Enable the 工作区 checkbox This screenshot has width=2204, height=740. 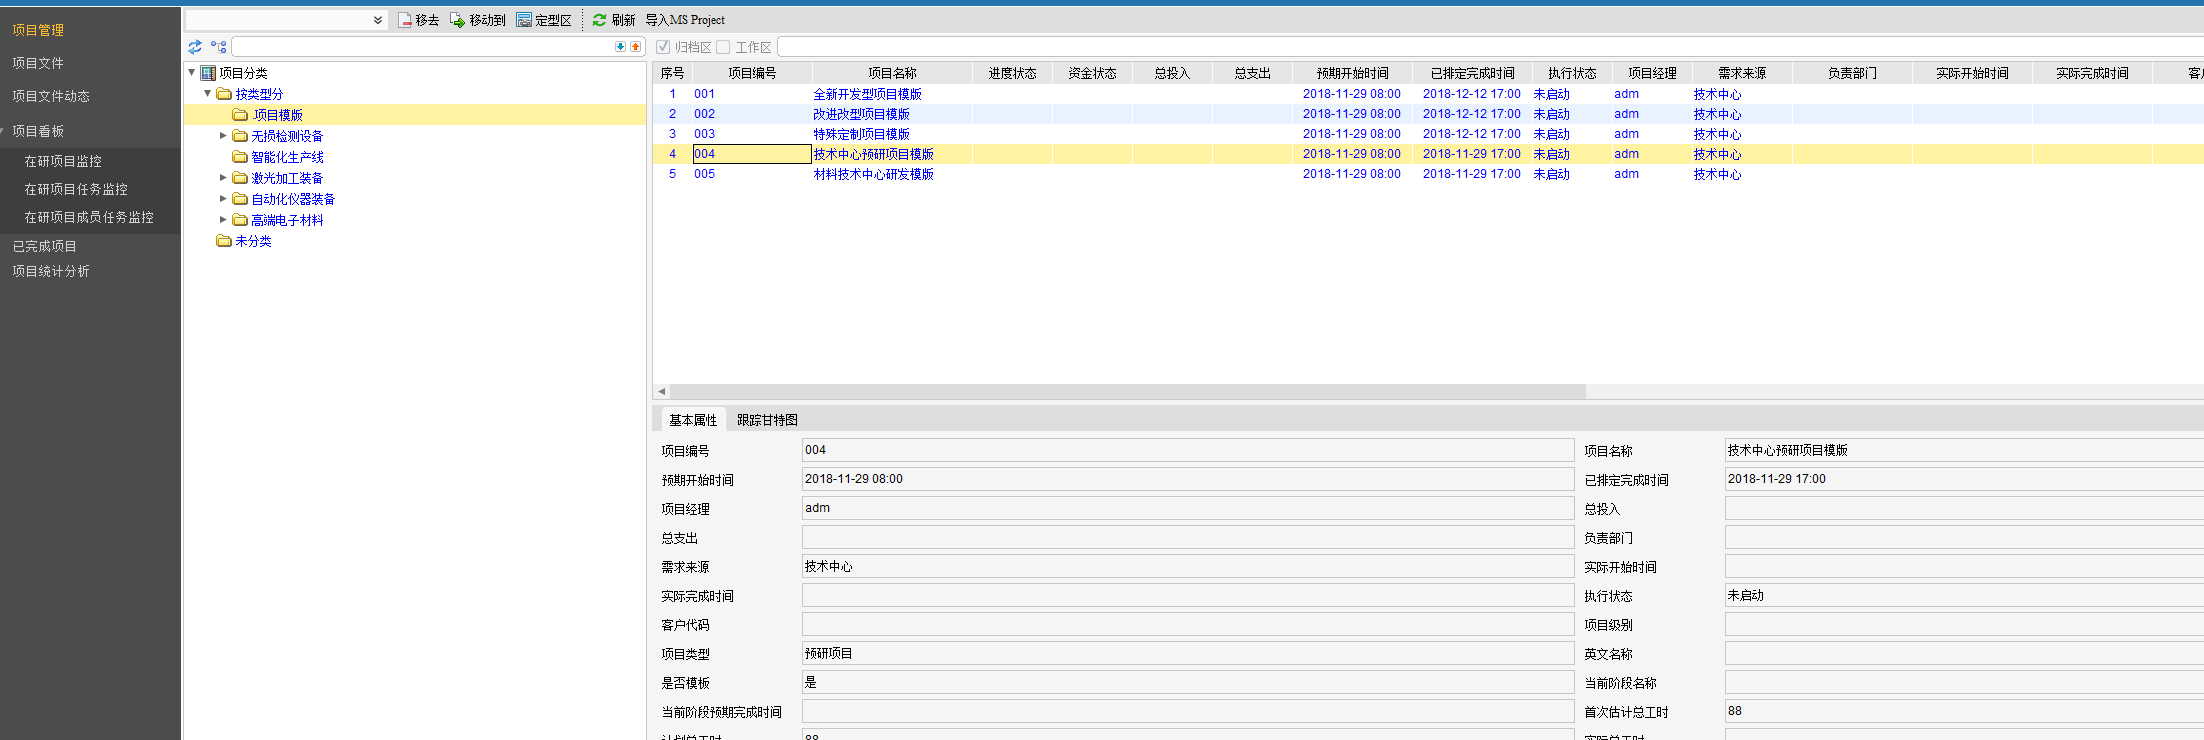(x=723, y=47)
